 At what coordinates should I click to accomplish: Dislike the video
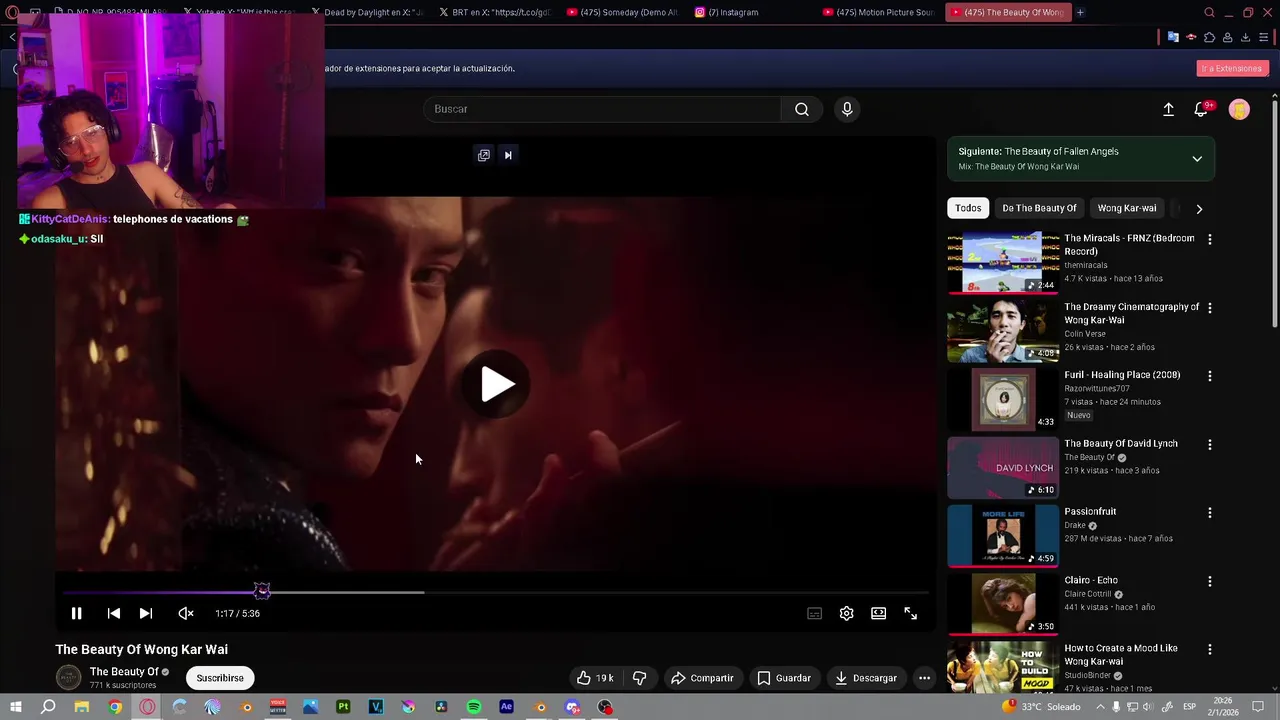tap(639, 678)
